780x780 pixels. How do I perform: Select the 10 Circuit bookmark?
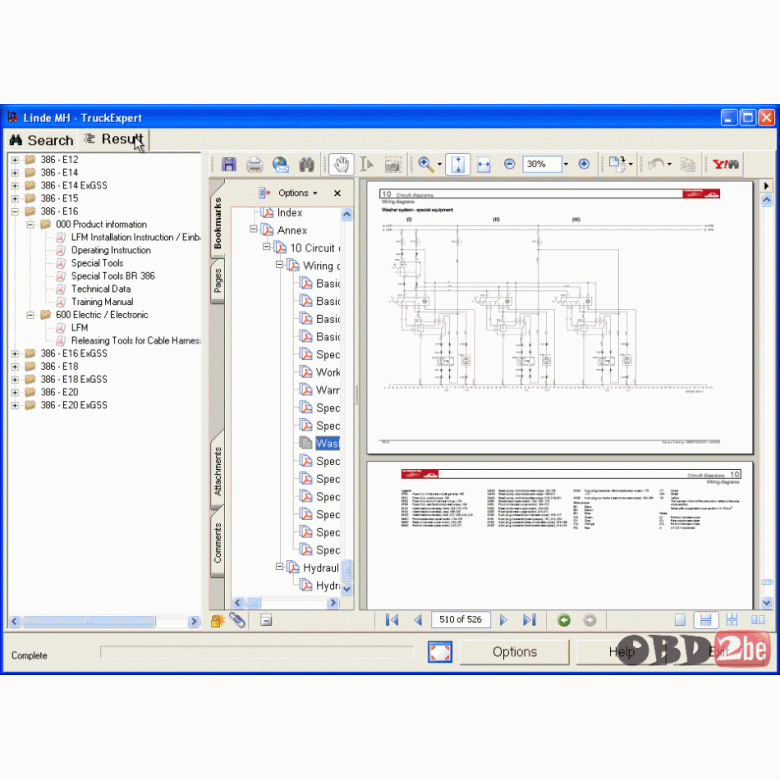pos(315,248)
